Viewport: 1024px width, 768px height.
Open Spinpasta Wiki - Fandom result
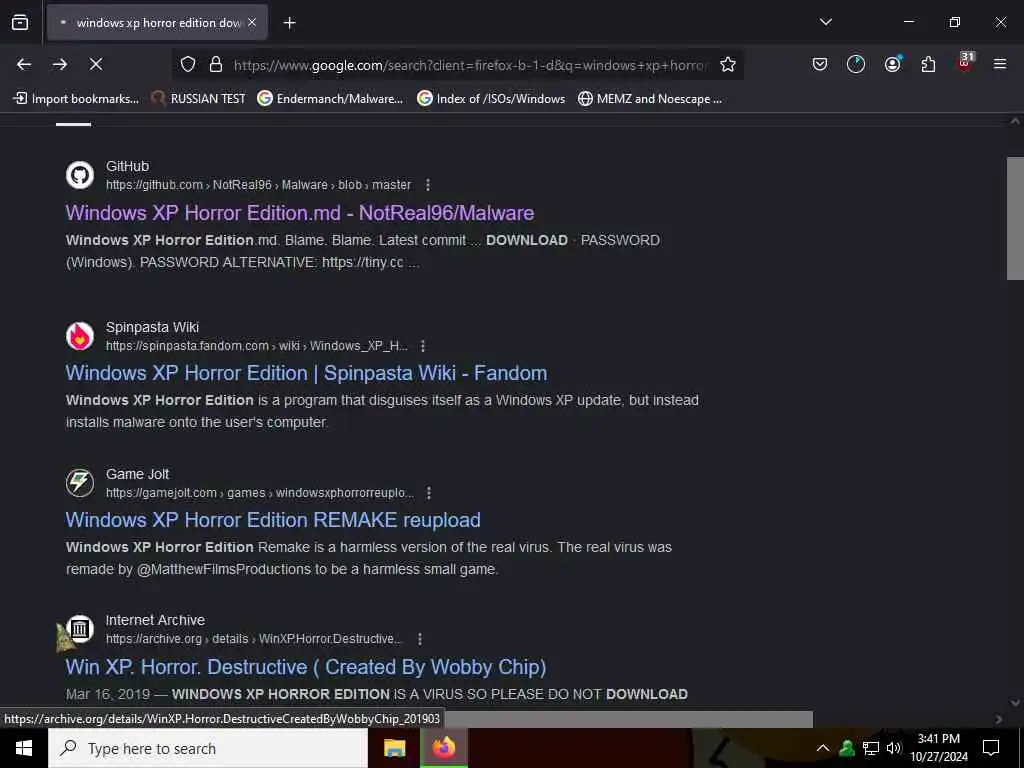pos(306,373)
